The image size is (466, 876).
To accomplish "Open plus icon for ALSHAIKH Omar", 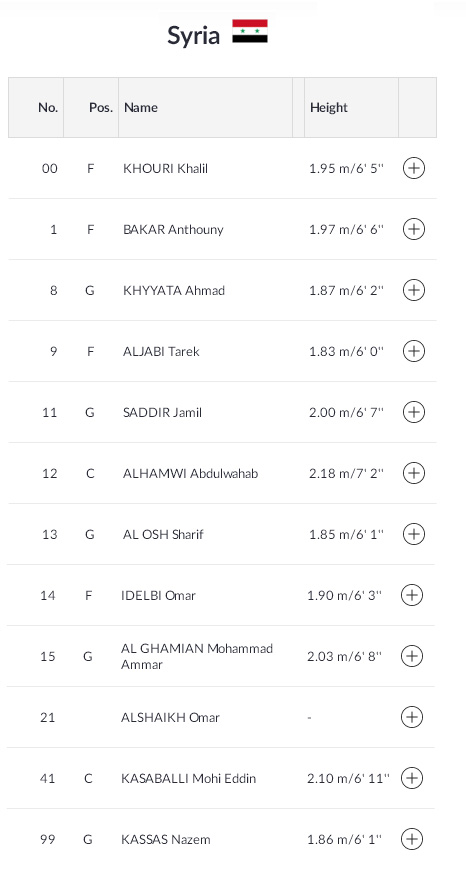I will 412,717.
